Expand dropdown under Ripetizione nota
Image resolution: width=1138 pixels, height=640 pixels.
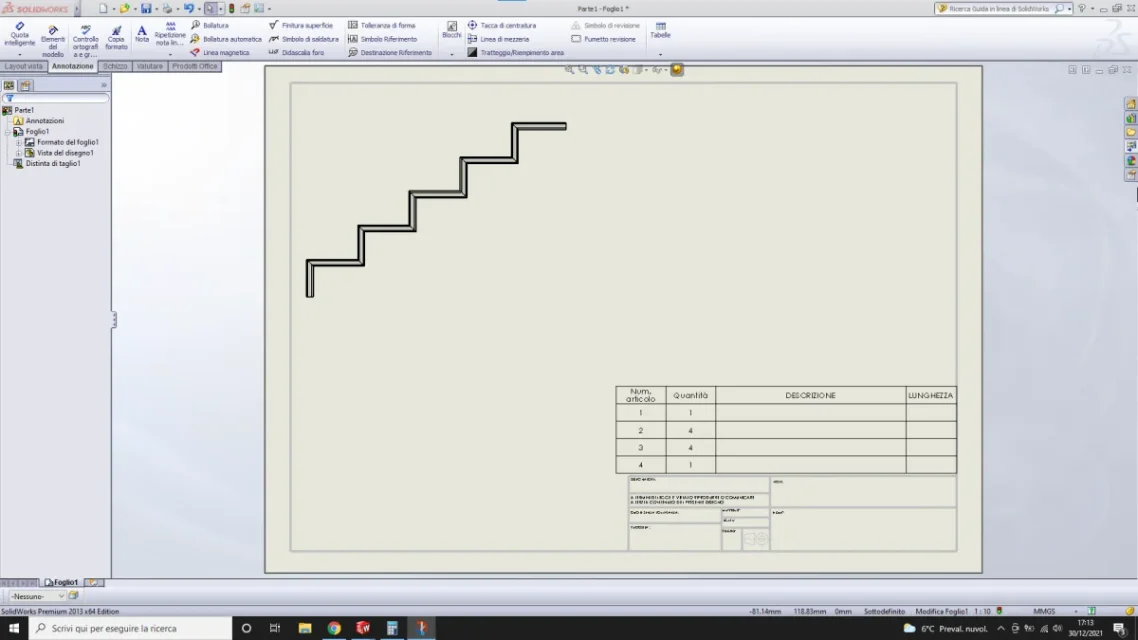pos(170,54)
